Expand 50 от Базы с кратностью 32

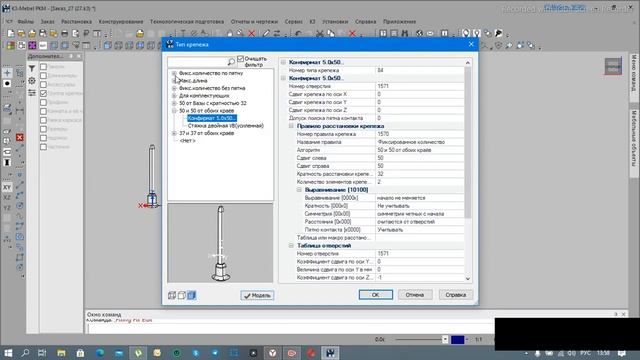tap(174, 103)
